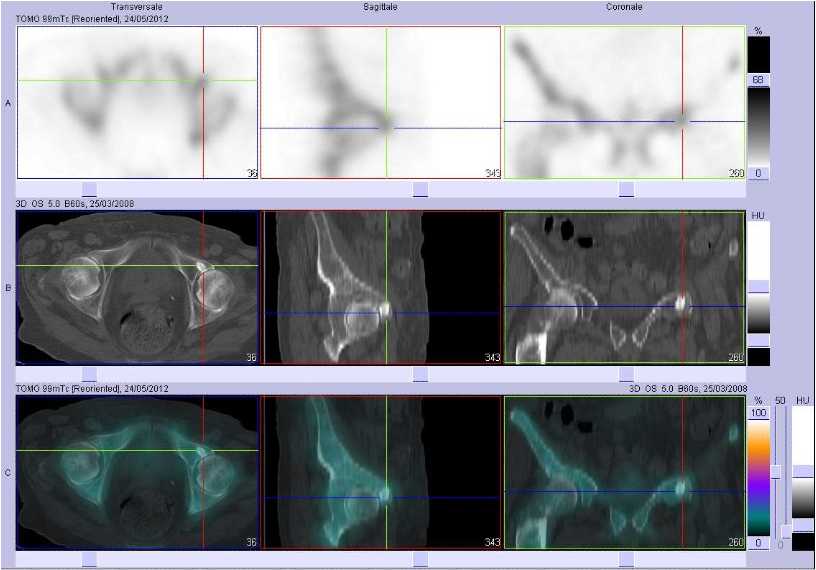Select the row C fused transversal view
The height and width of the screenshot is (570, 816).
click(137, 472)
